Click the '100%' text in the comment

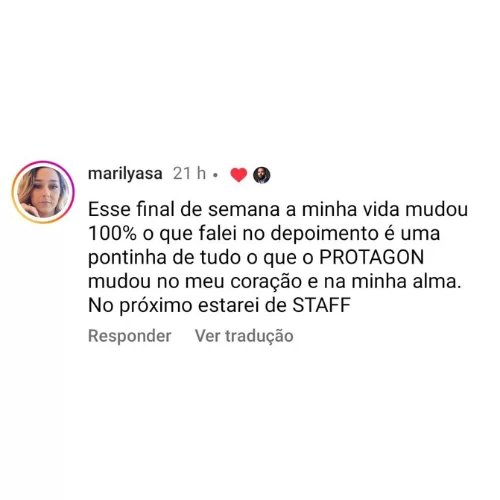coord(113,233)
